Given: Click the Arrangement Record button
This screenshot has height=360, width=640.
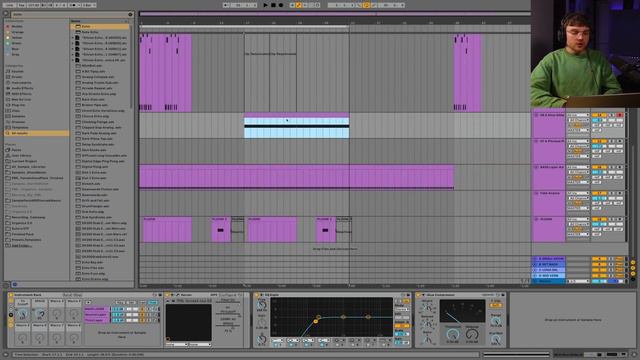Looking at the screenshot, I should [x=281, y=5].
